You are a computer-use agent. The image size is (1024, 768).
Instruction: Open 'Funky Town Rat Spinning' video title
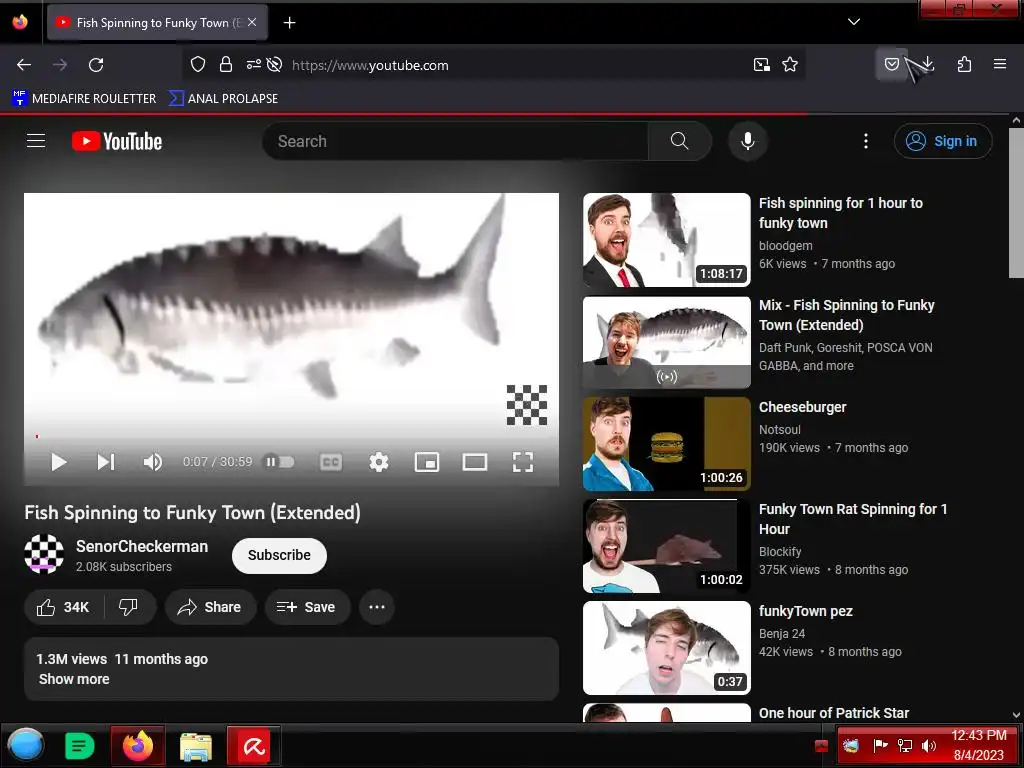pos(853,519)
